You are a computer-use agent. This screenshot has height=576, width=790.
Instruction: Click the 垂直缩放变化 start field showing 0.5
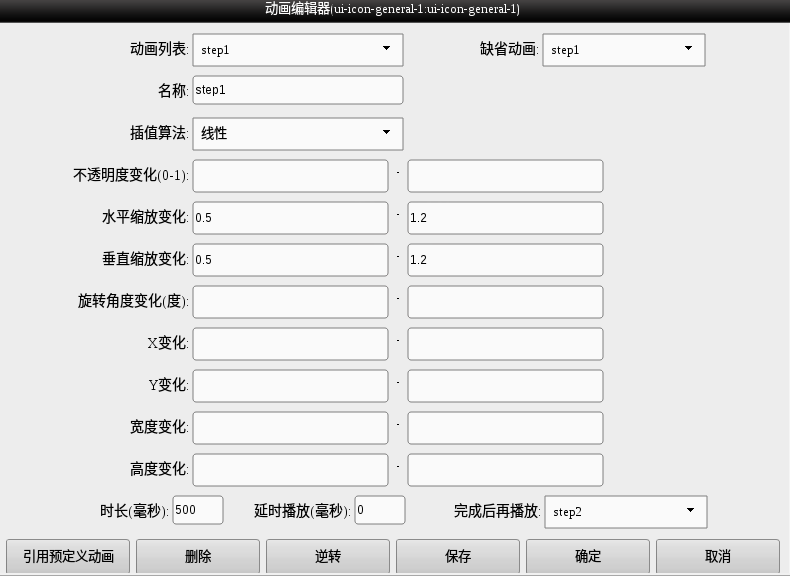290,260
